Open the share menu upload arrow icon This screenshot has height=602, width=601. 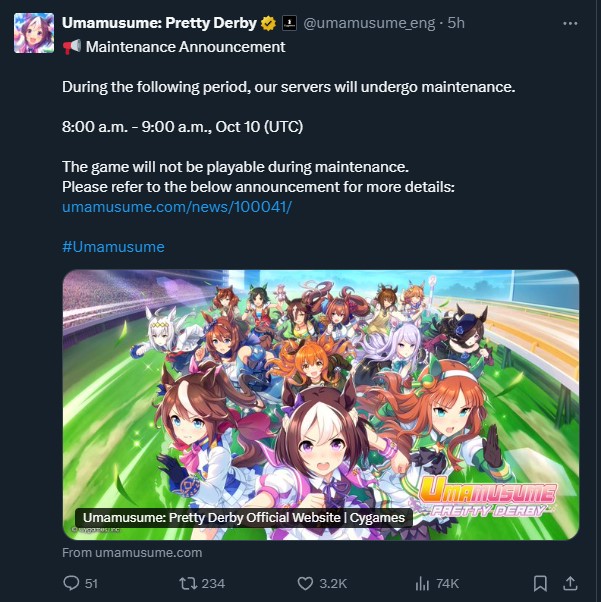[x=570, y=584]
